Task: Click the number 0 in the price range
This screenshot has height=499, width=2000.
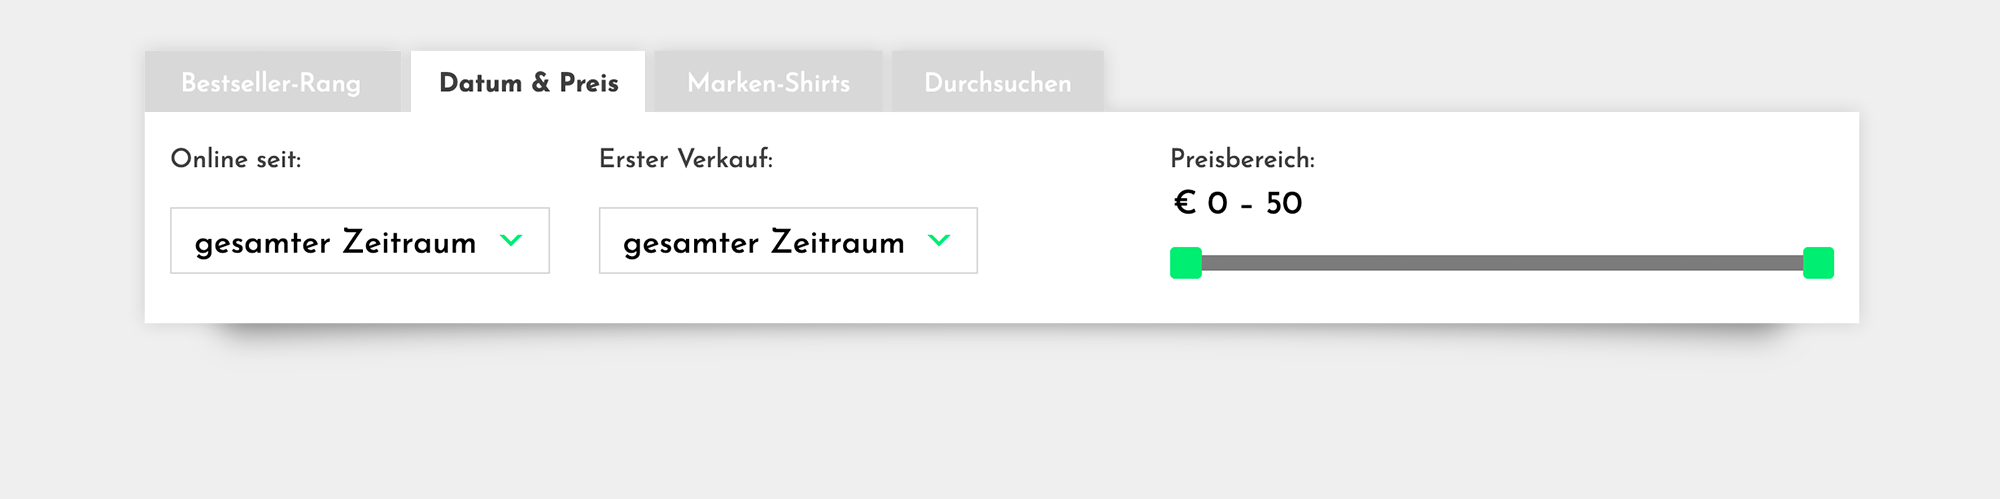Action: 1217,204
